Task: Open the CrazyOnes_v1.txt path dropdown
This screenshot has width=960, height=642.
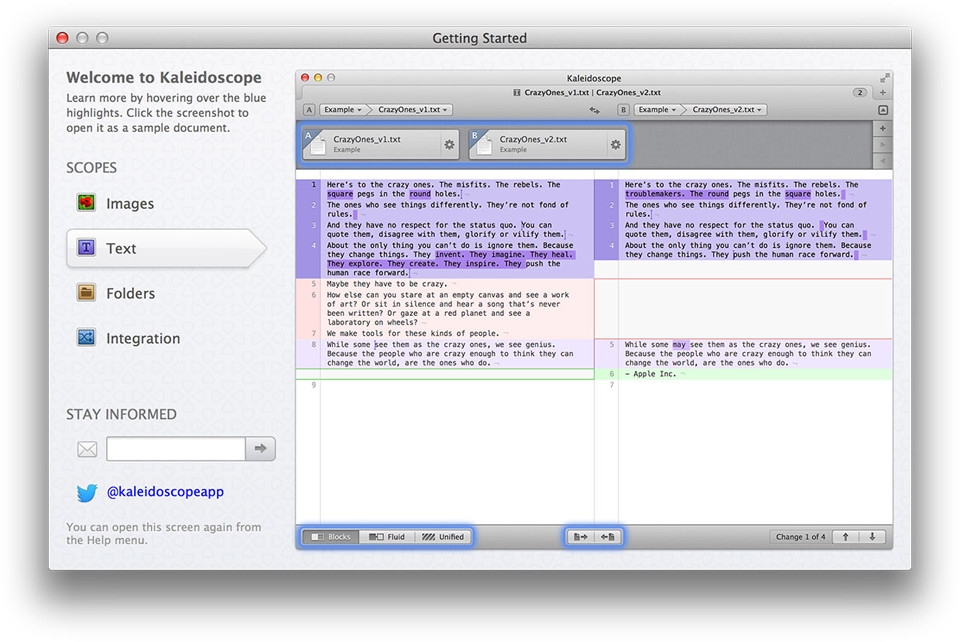Action: tap(412, 110)
